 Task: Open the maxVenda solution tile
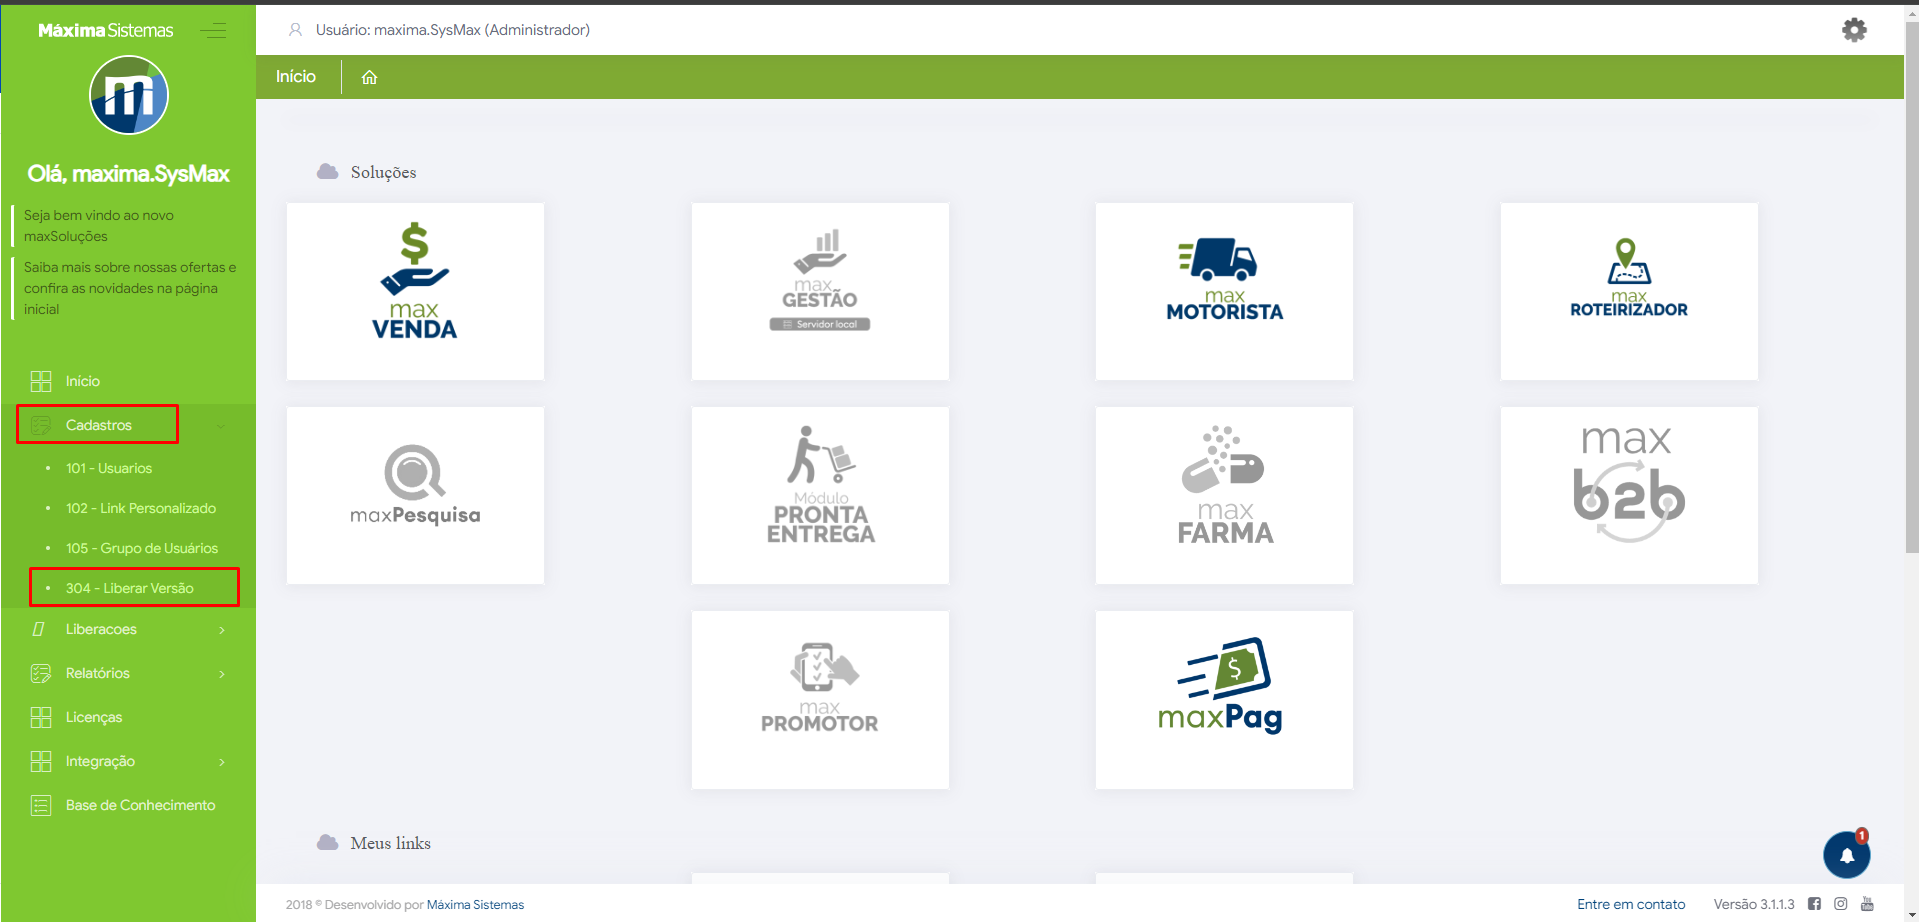click(x=415, y=291)
